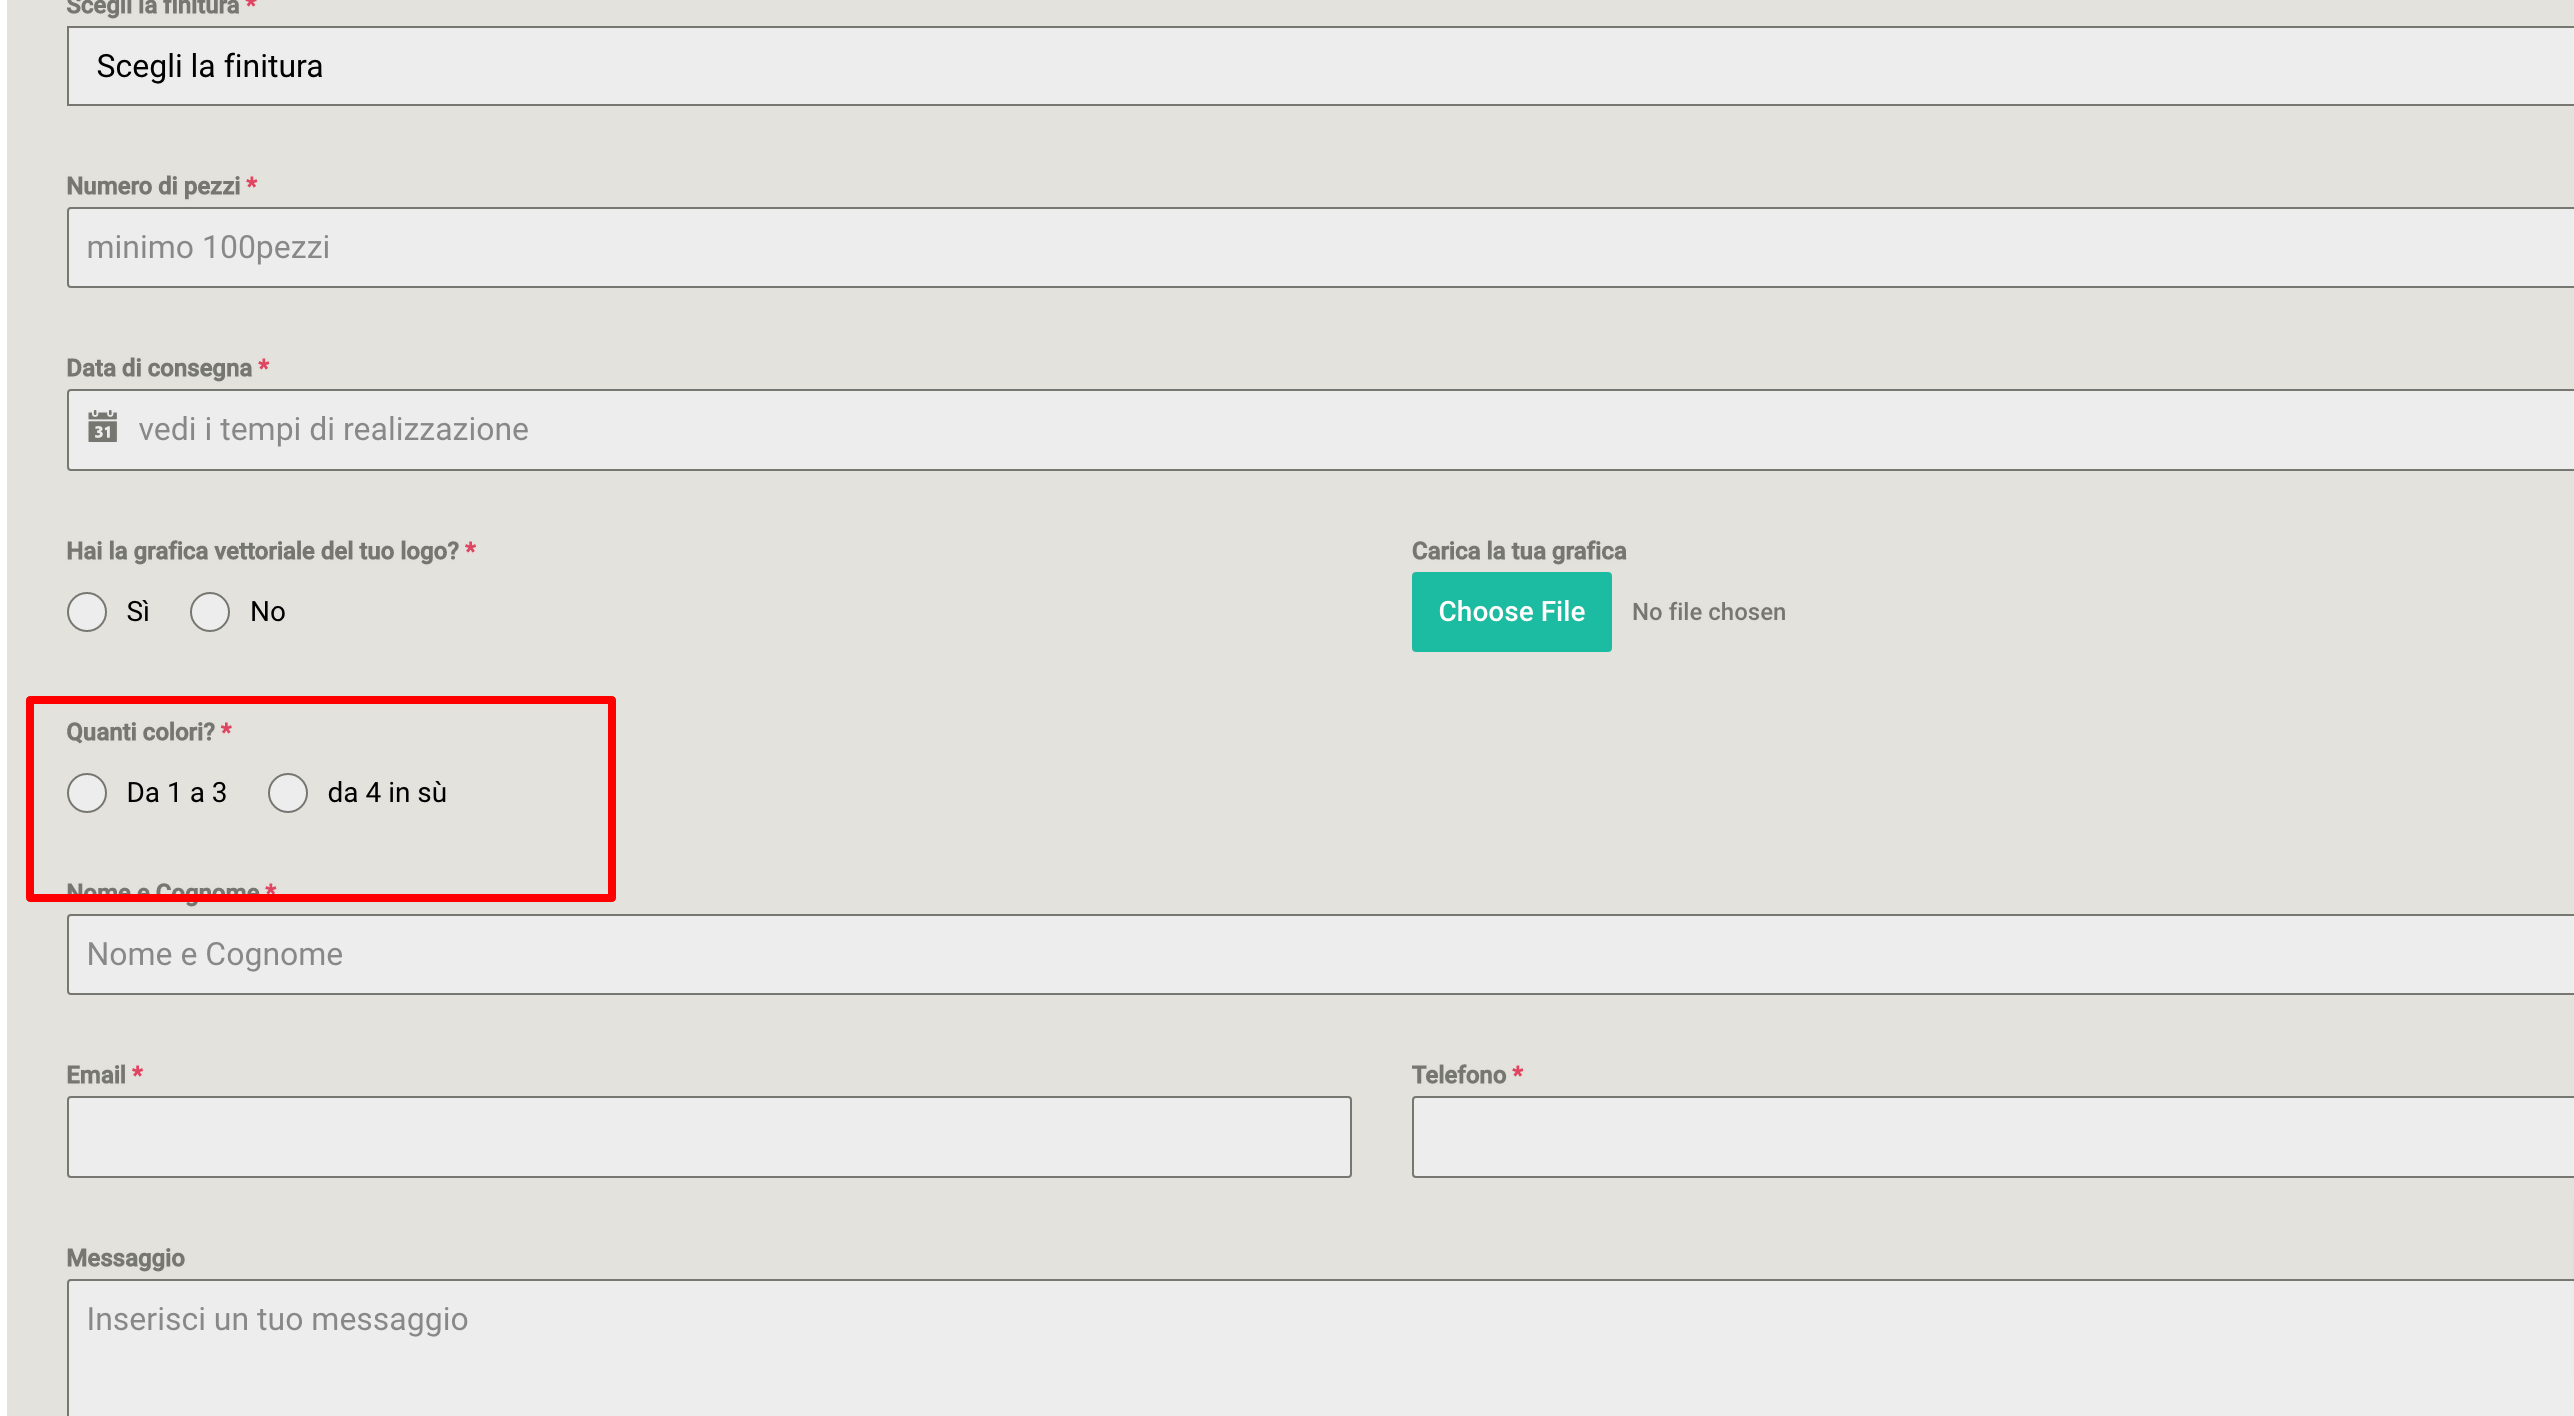The width and height of the screenshot is (2574, 1416).
Task: Click the calendar icon in delivery date field
Action: (102, 428)
